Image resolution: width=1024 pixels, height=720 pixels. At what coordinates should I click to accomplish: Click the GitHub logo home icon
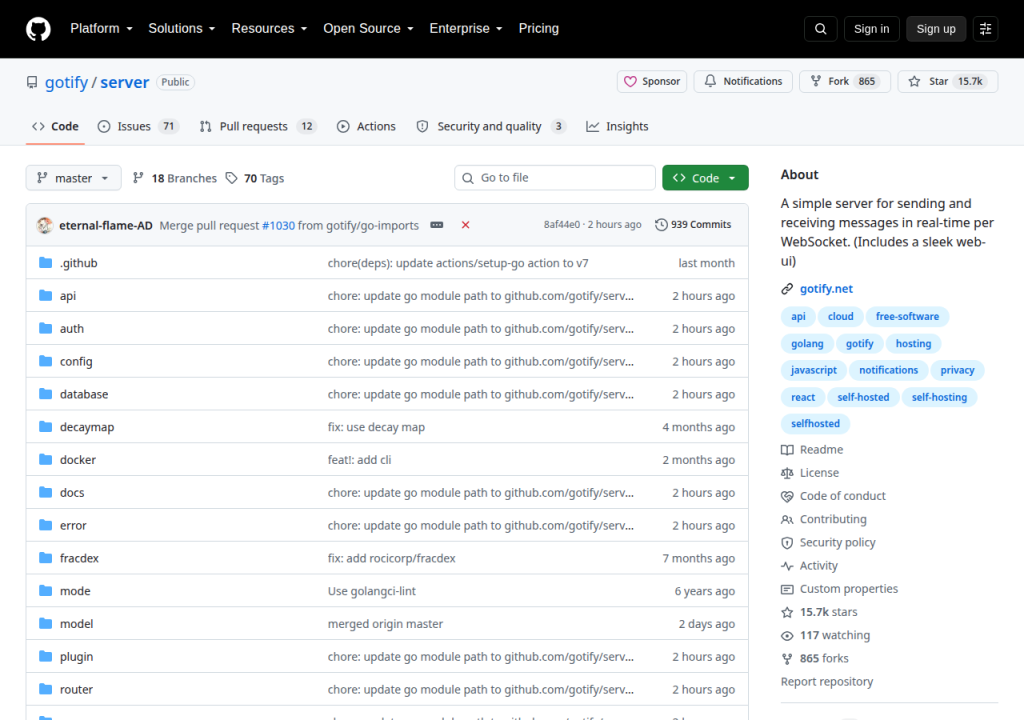(38, 29)
